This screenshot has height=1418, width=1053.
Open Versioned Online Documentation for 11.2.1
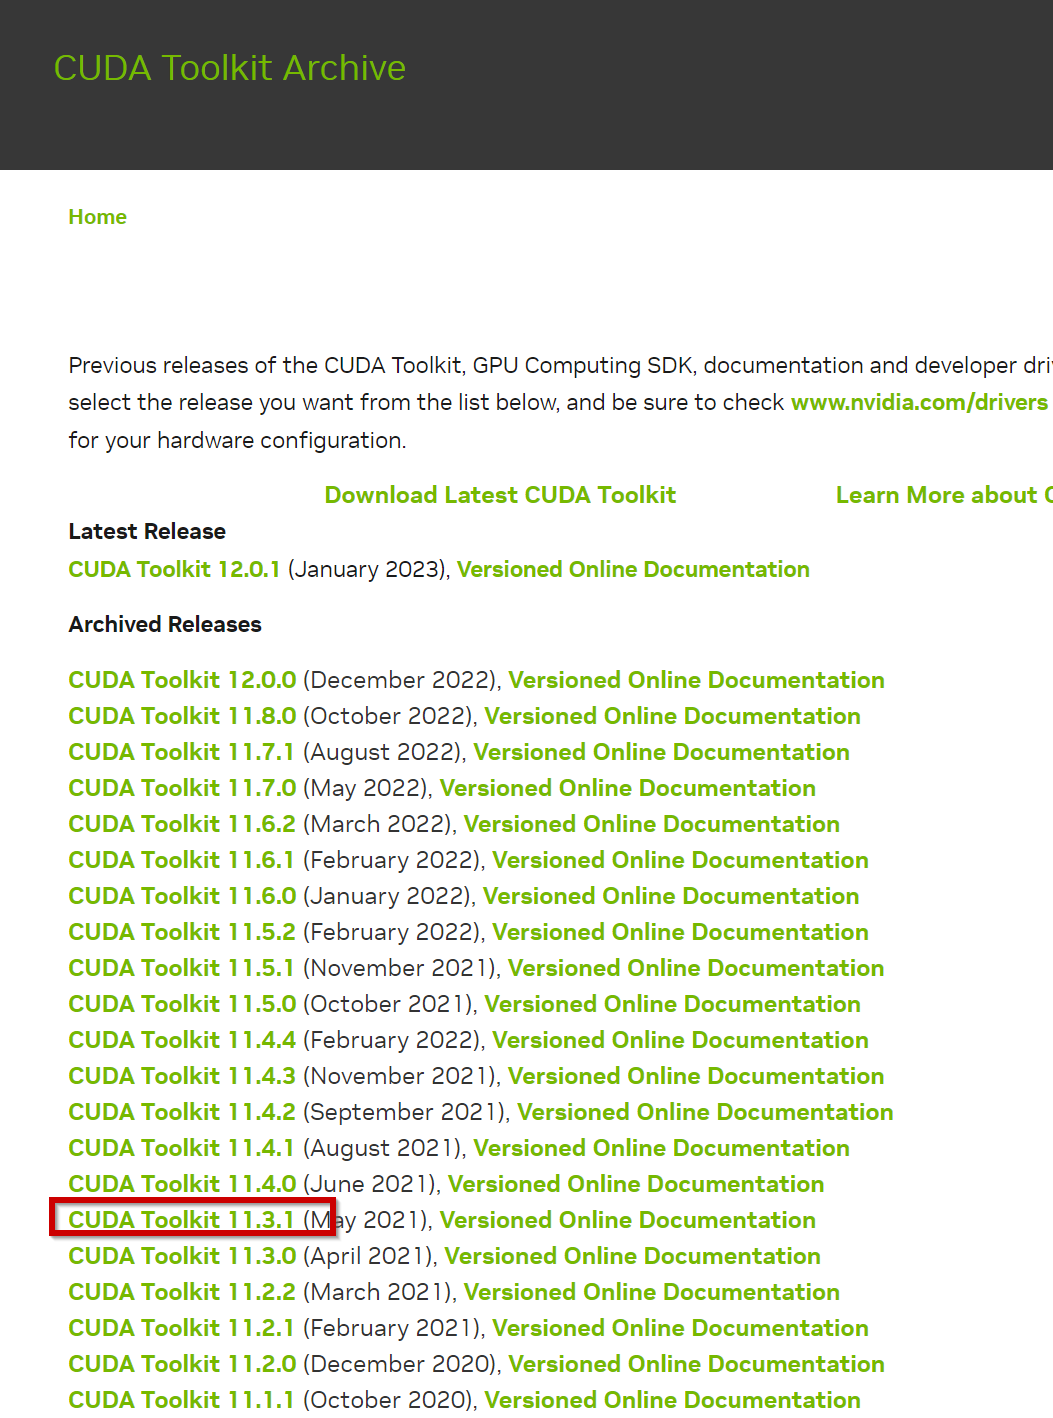tap(680, 1328)
